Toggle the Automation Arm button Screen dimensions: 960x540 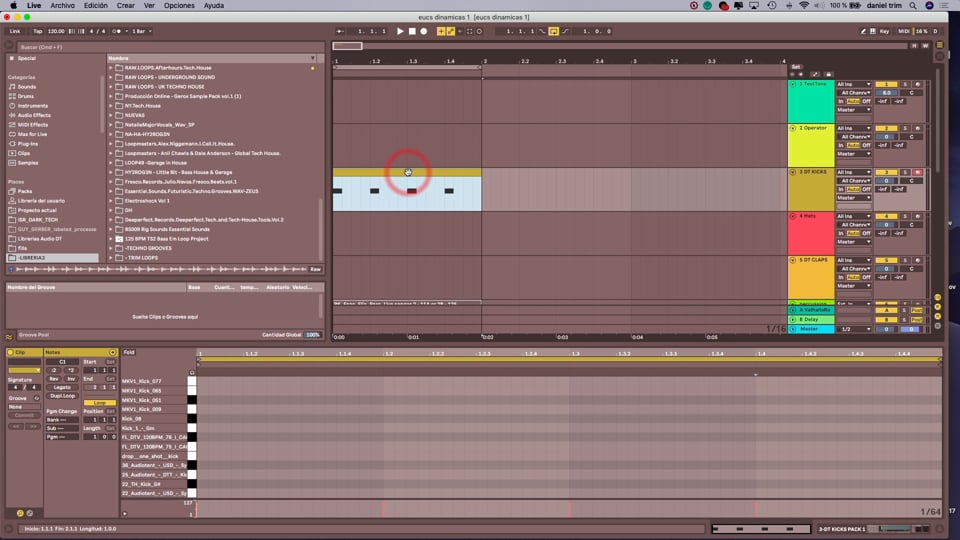[x=451, y=31]
